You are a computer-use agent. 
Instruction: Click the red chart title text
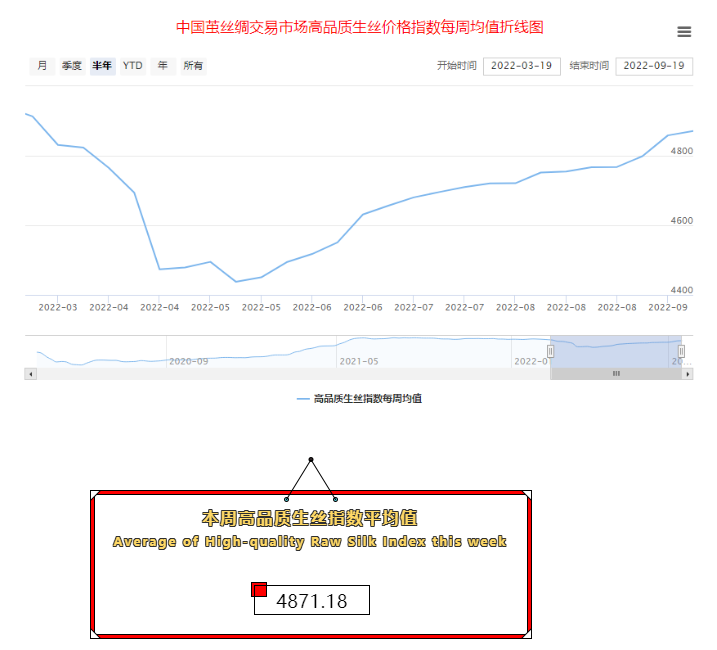point(360,27)
